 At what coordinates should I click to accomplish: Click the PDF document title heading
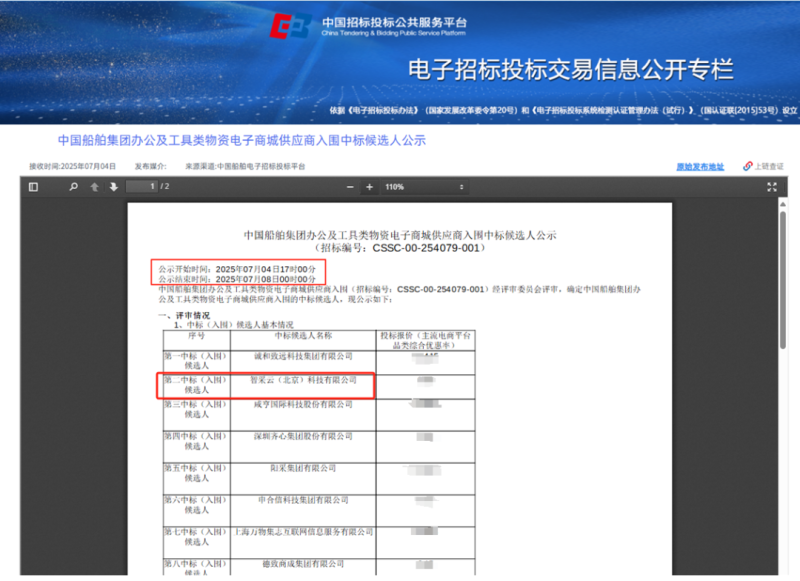[400, 235]
